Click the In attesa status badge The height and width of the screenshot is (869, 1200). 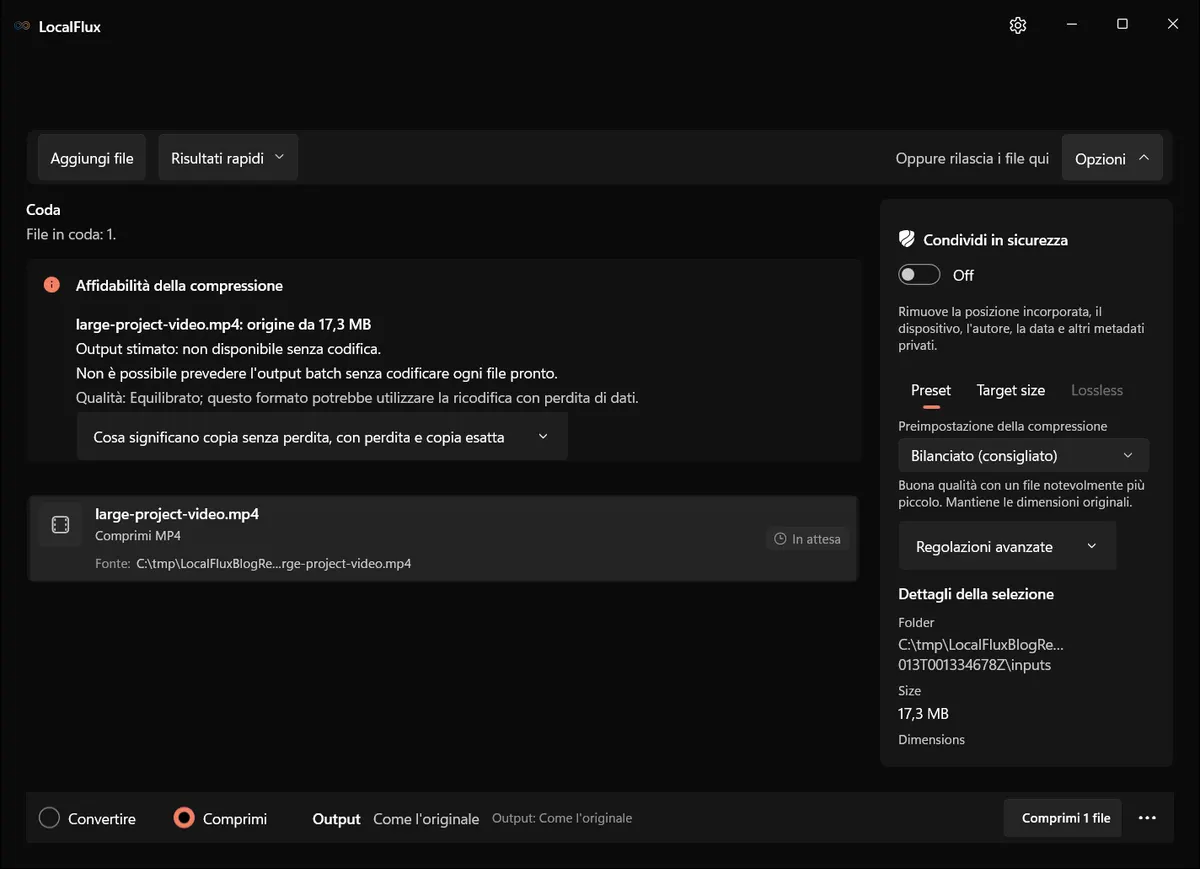808,539
